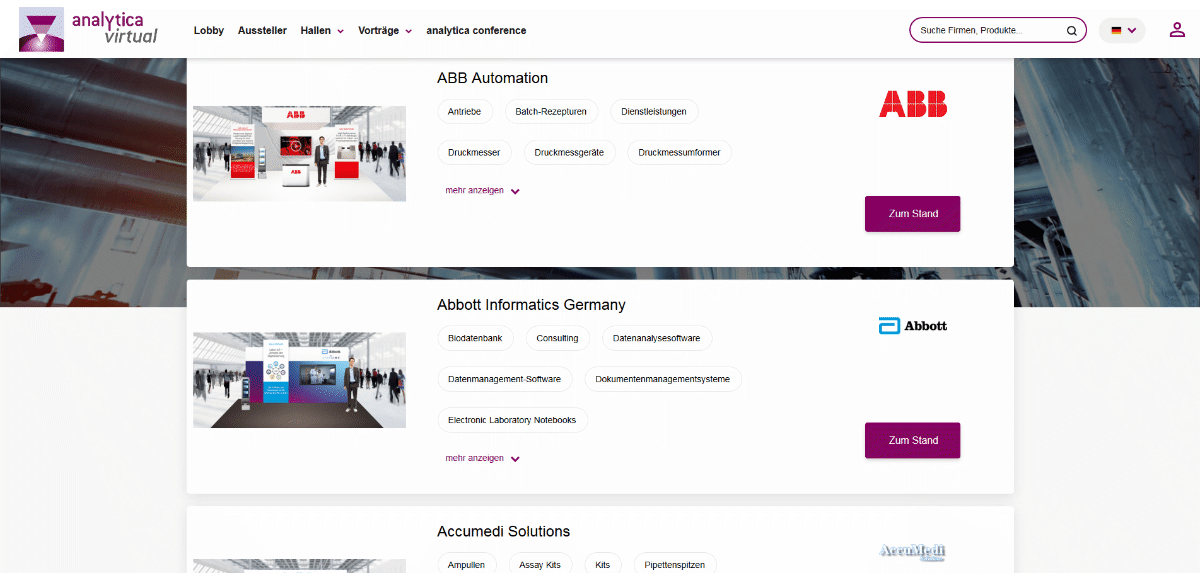Open the German flag language dropdown
Screen dimensions: 1200x573
[x=1122, y=30]
